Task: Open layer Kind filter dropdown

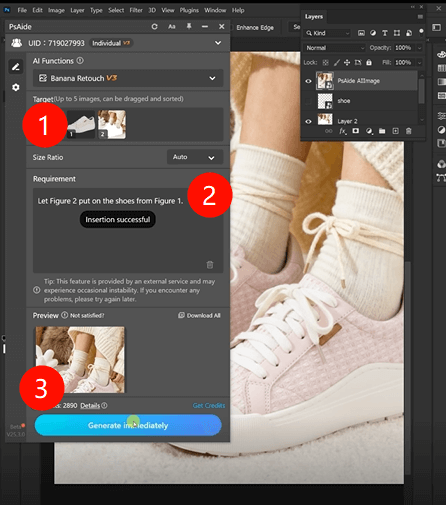Action: 327,33
